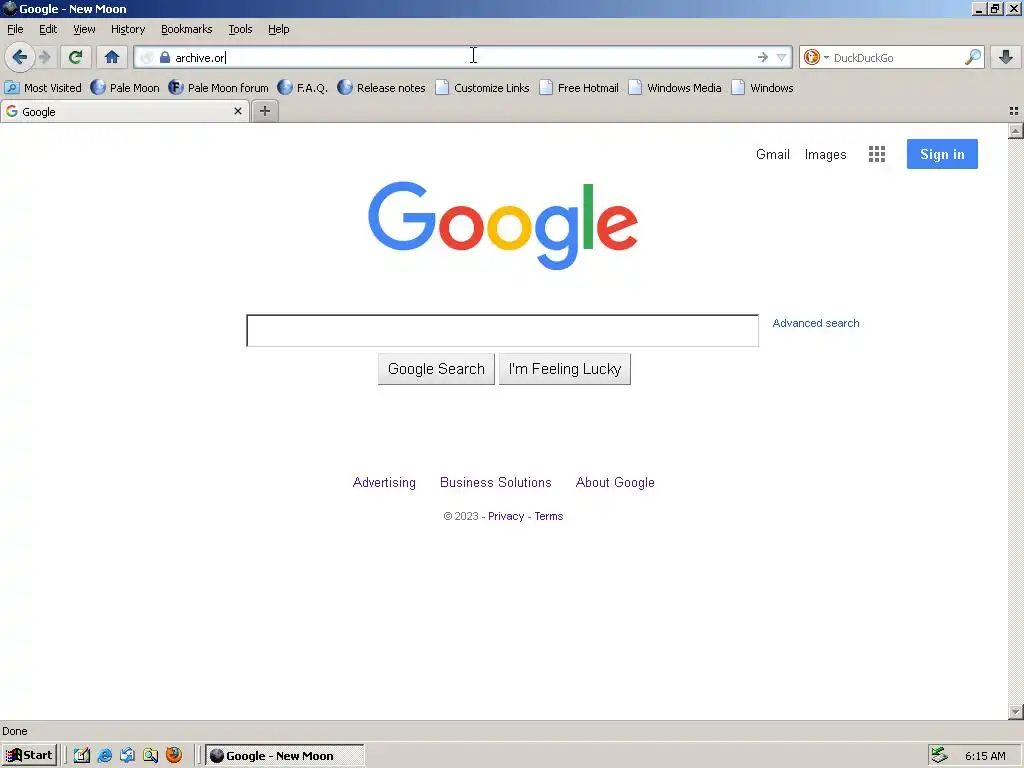Open the View menu

[84, 29]
